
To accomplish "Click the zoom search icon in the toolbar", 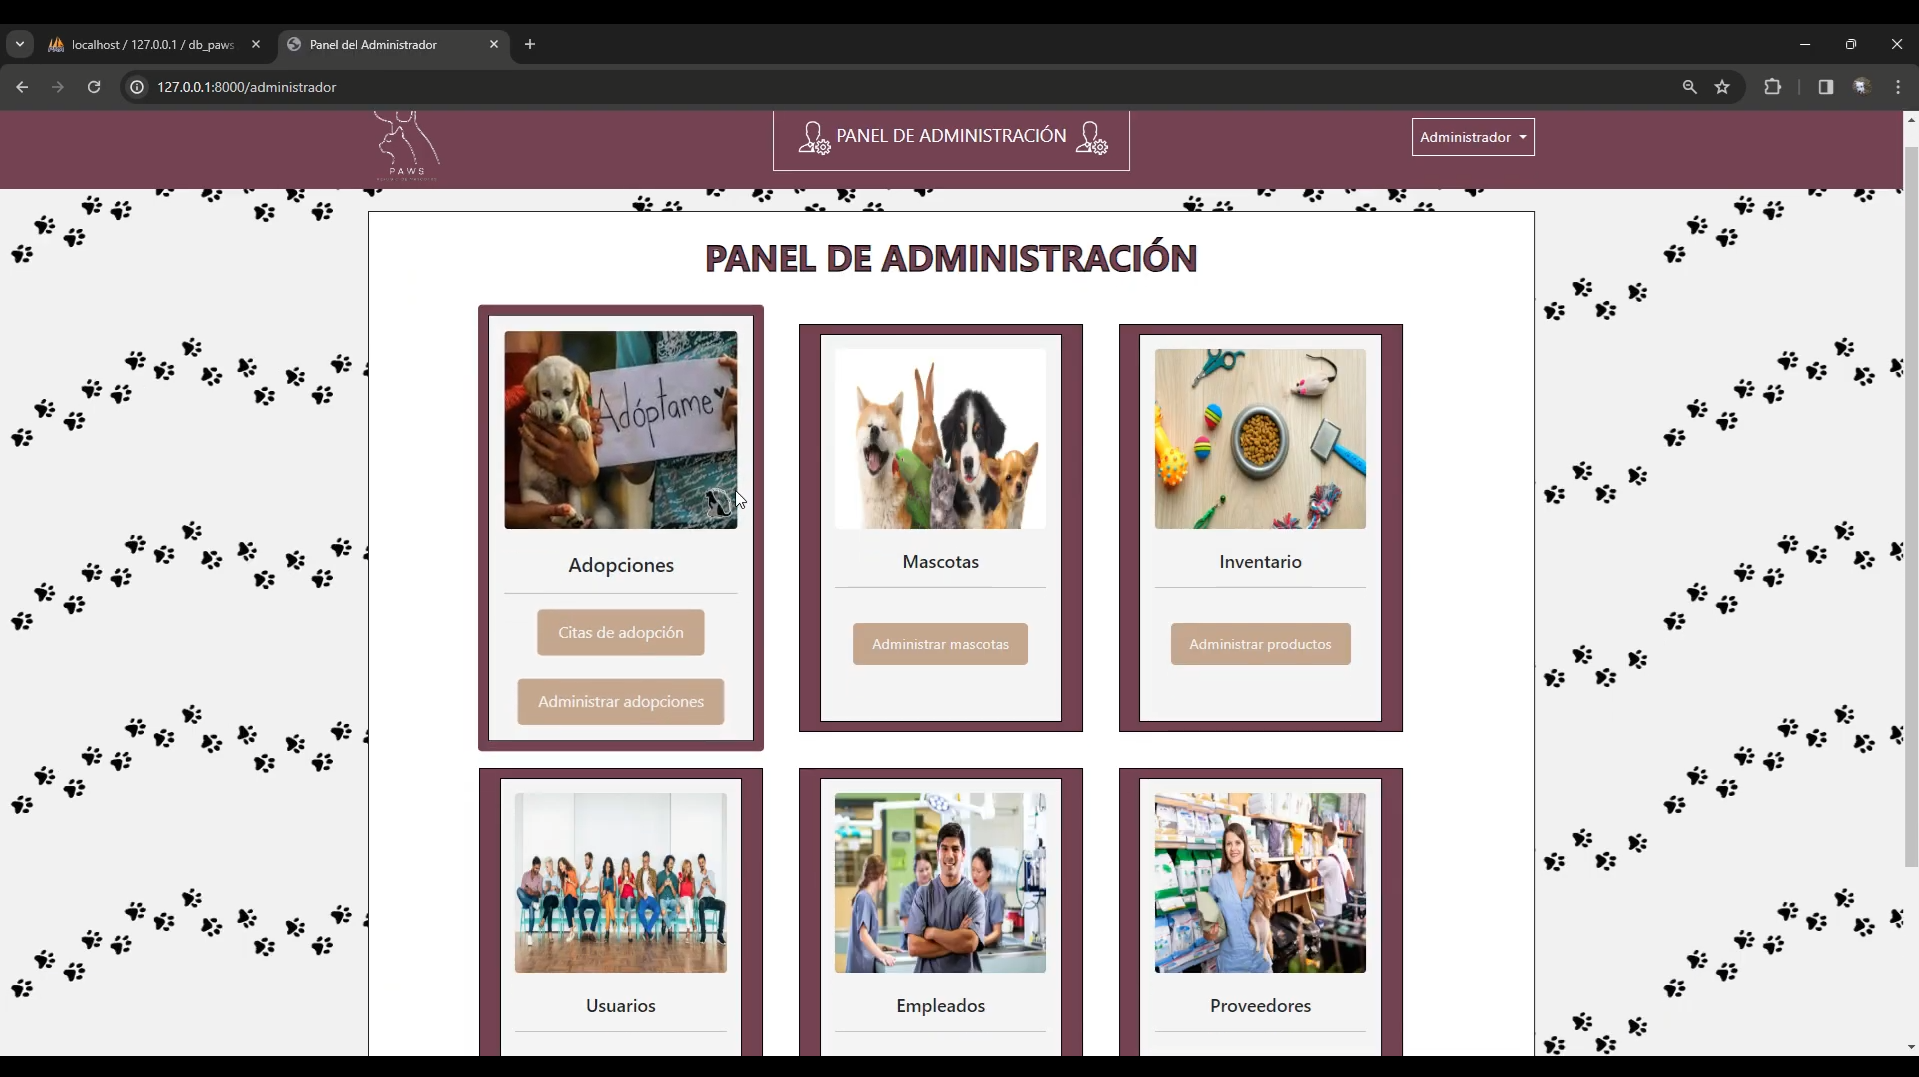I will pos(1689,87).
